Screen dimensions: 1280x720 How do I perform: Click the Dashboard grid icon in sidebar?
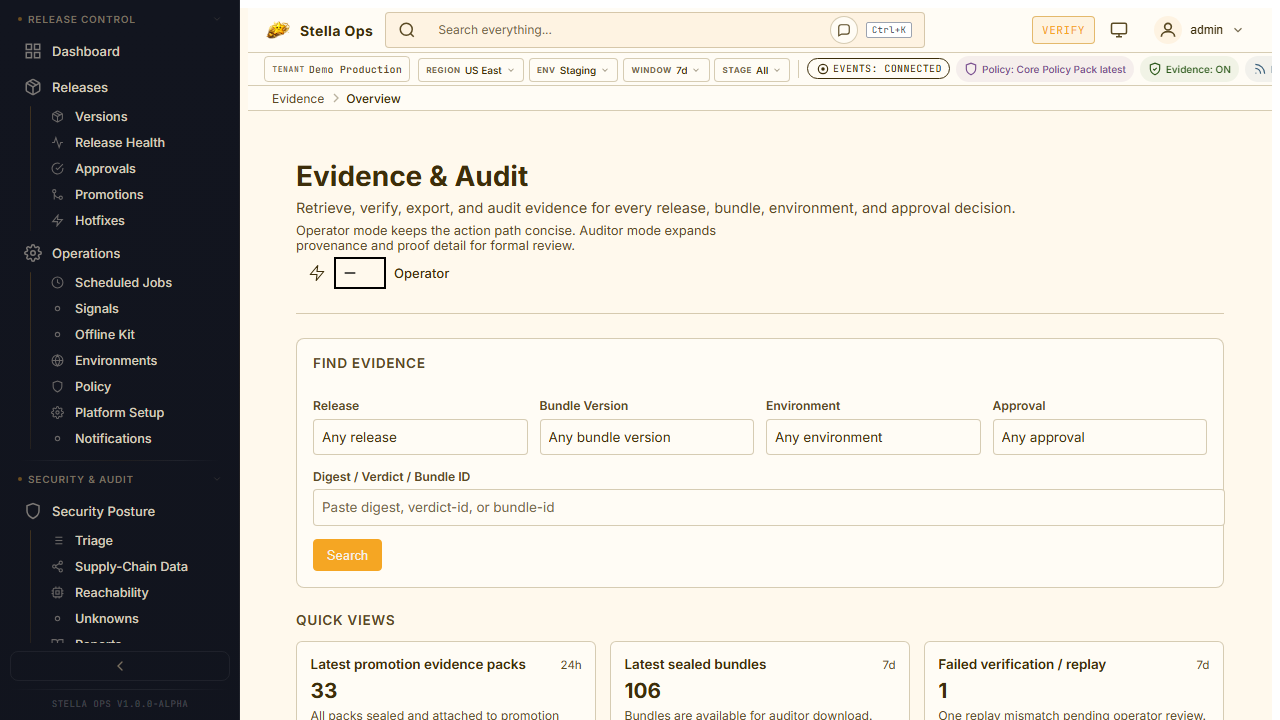click(33, 51)
